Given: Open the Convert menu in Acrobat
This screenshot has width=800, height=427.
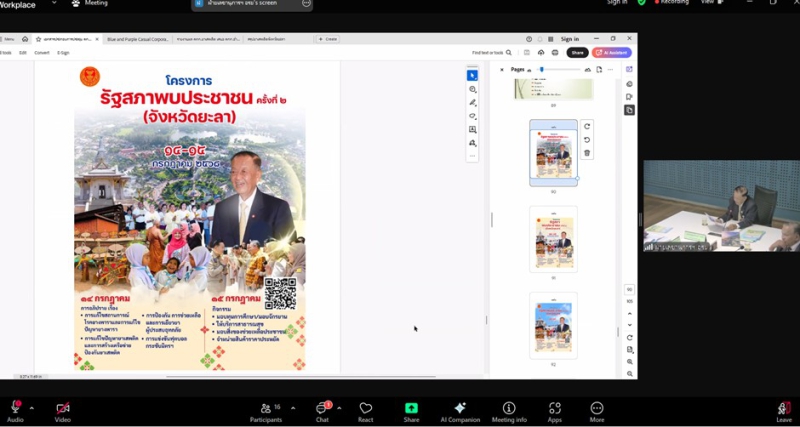Looking at the screenshot, I should (x=42, y=52).
